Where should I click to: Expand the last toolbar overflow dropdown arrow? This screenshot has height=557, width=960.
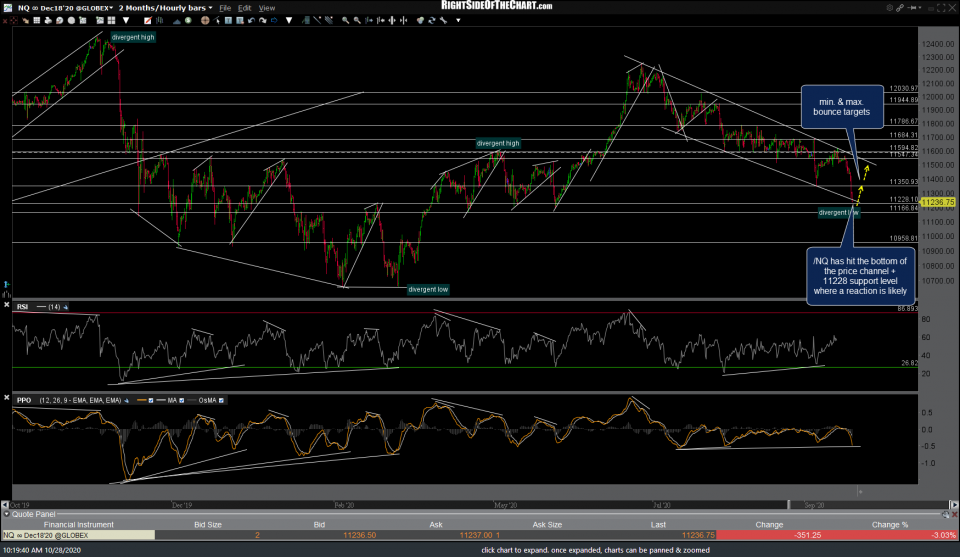pyautogui.click(x=458, y=20)
